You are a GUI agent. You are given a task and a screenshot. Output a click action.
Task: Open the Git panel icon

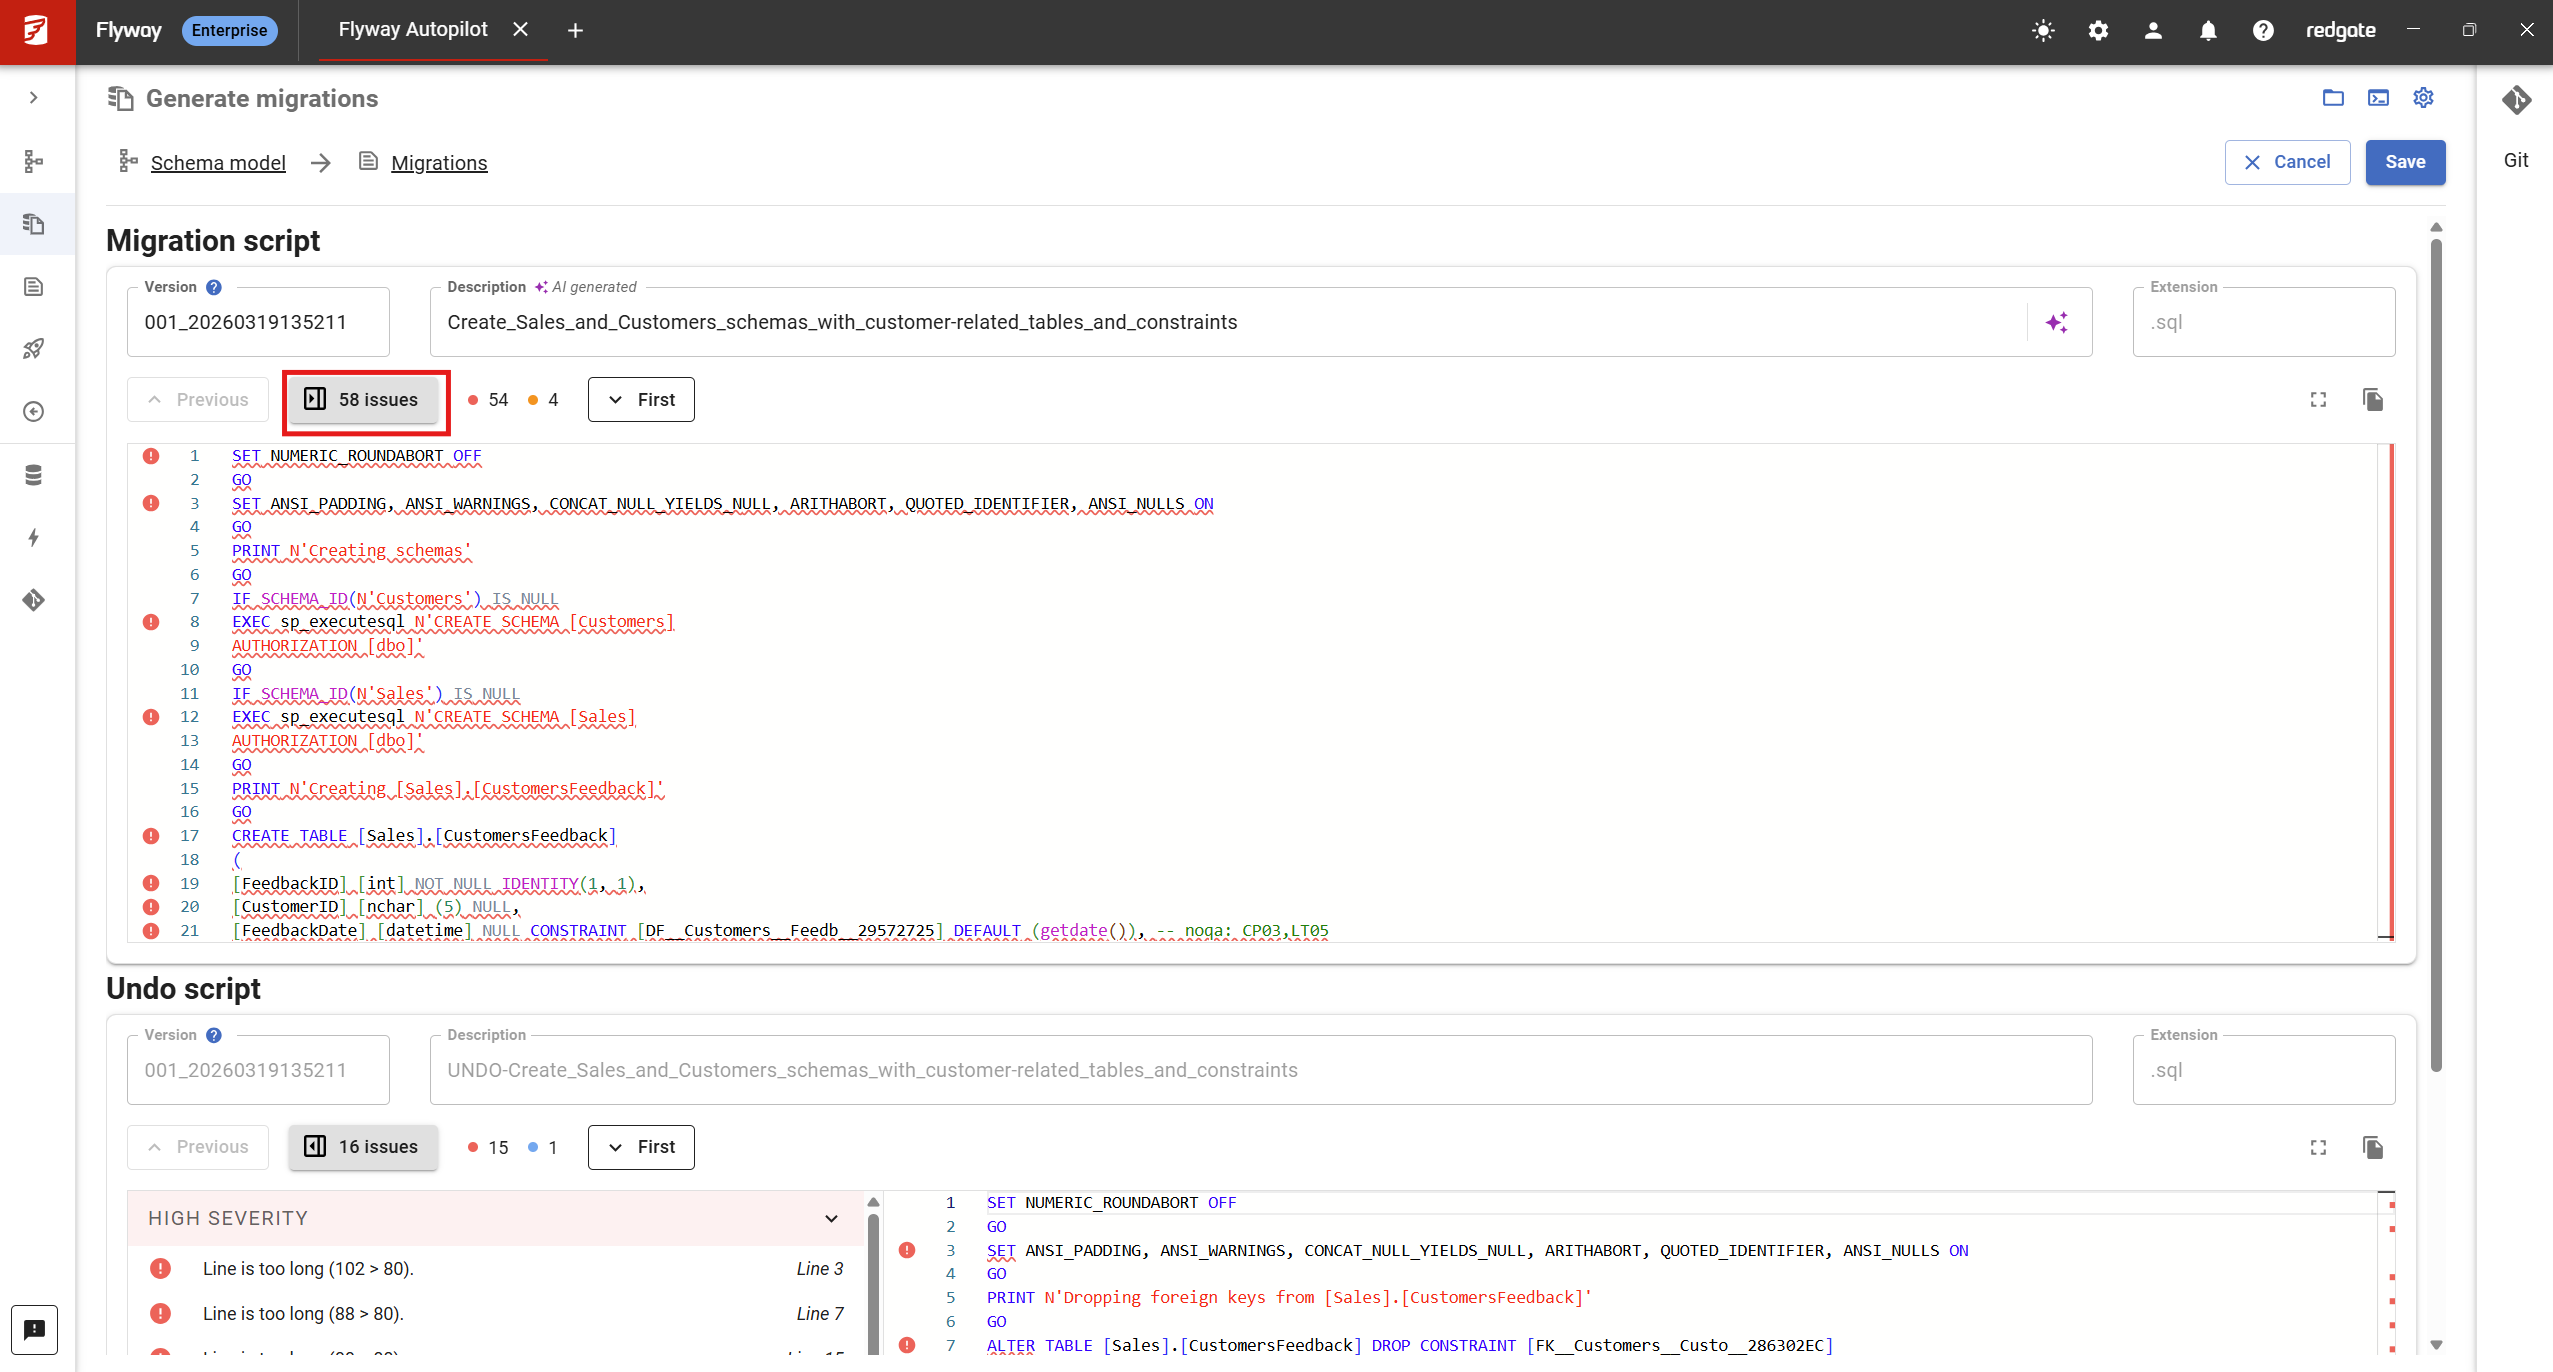pos(2516,100)
